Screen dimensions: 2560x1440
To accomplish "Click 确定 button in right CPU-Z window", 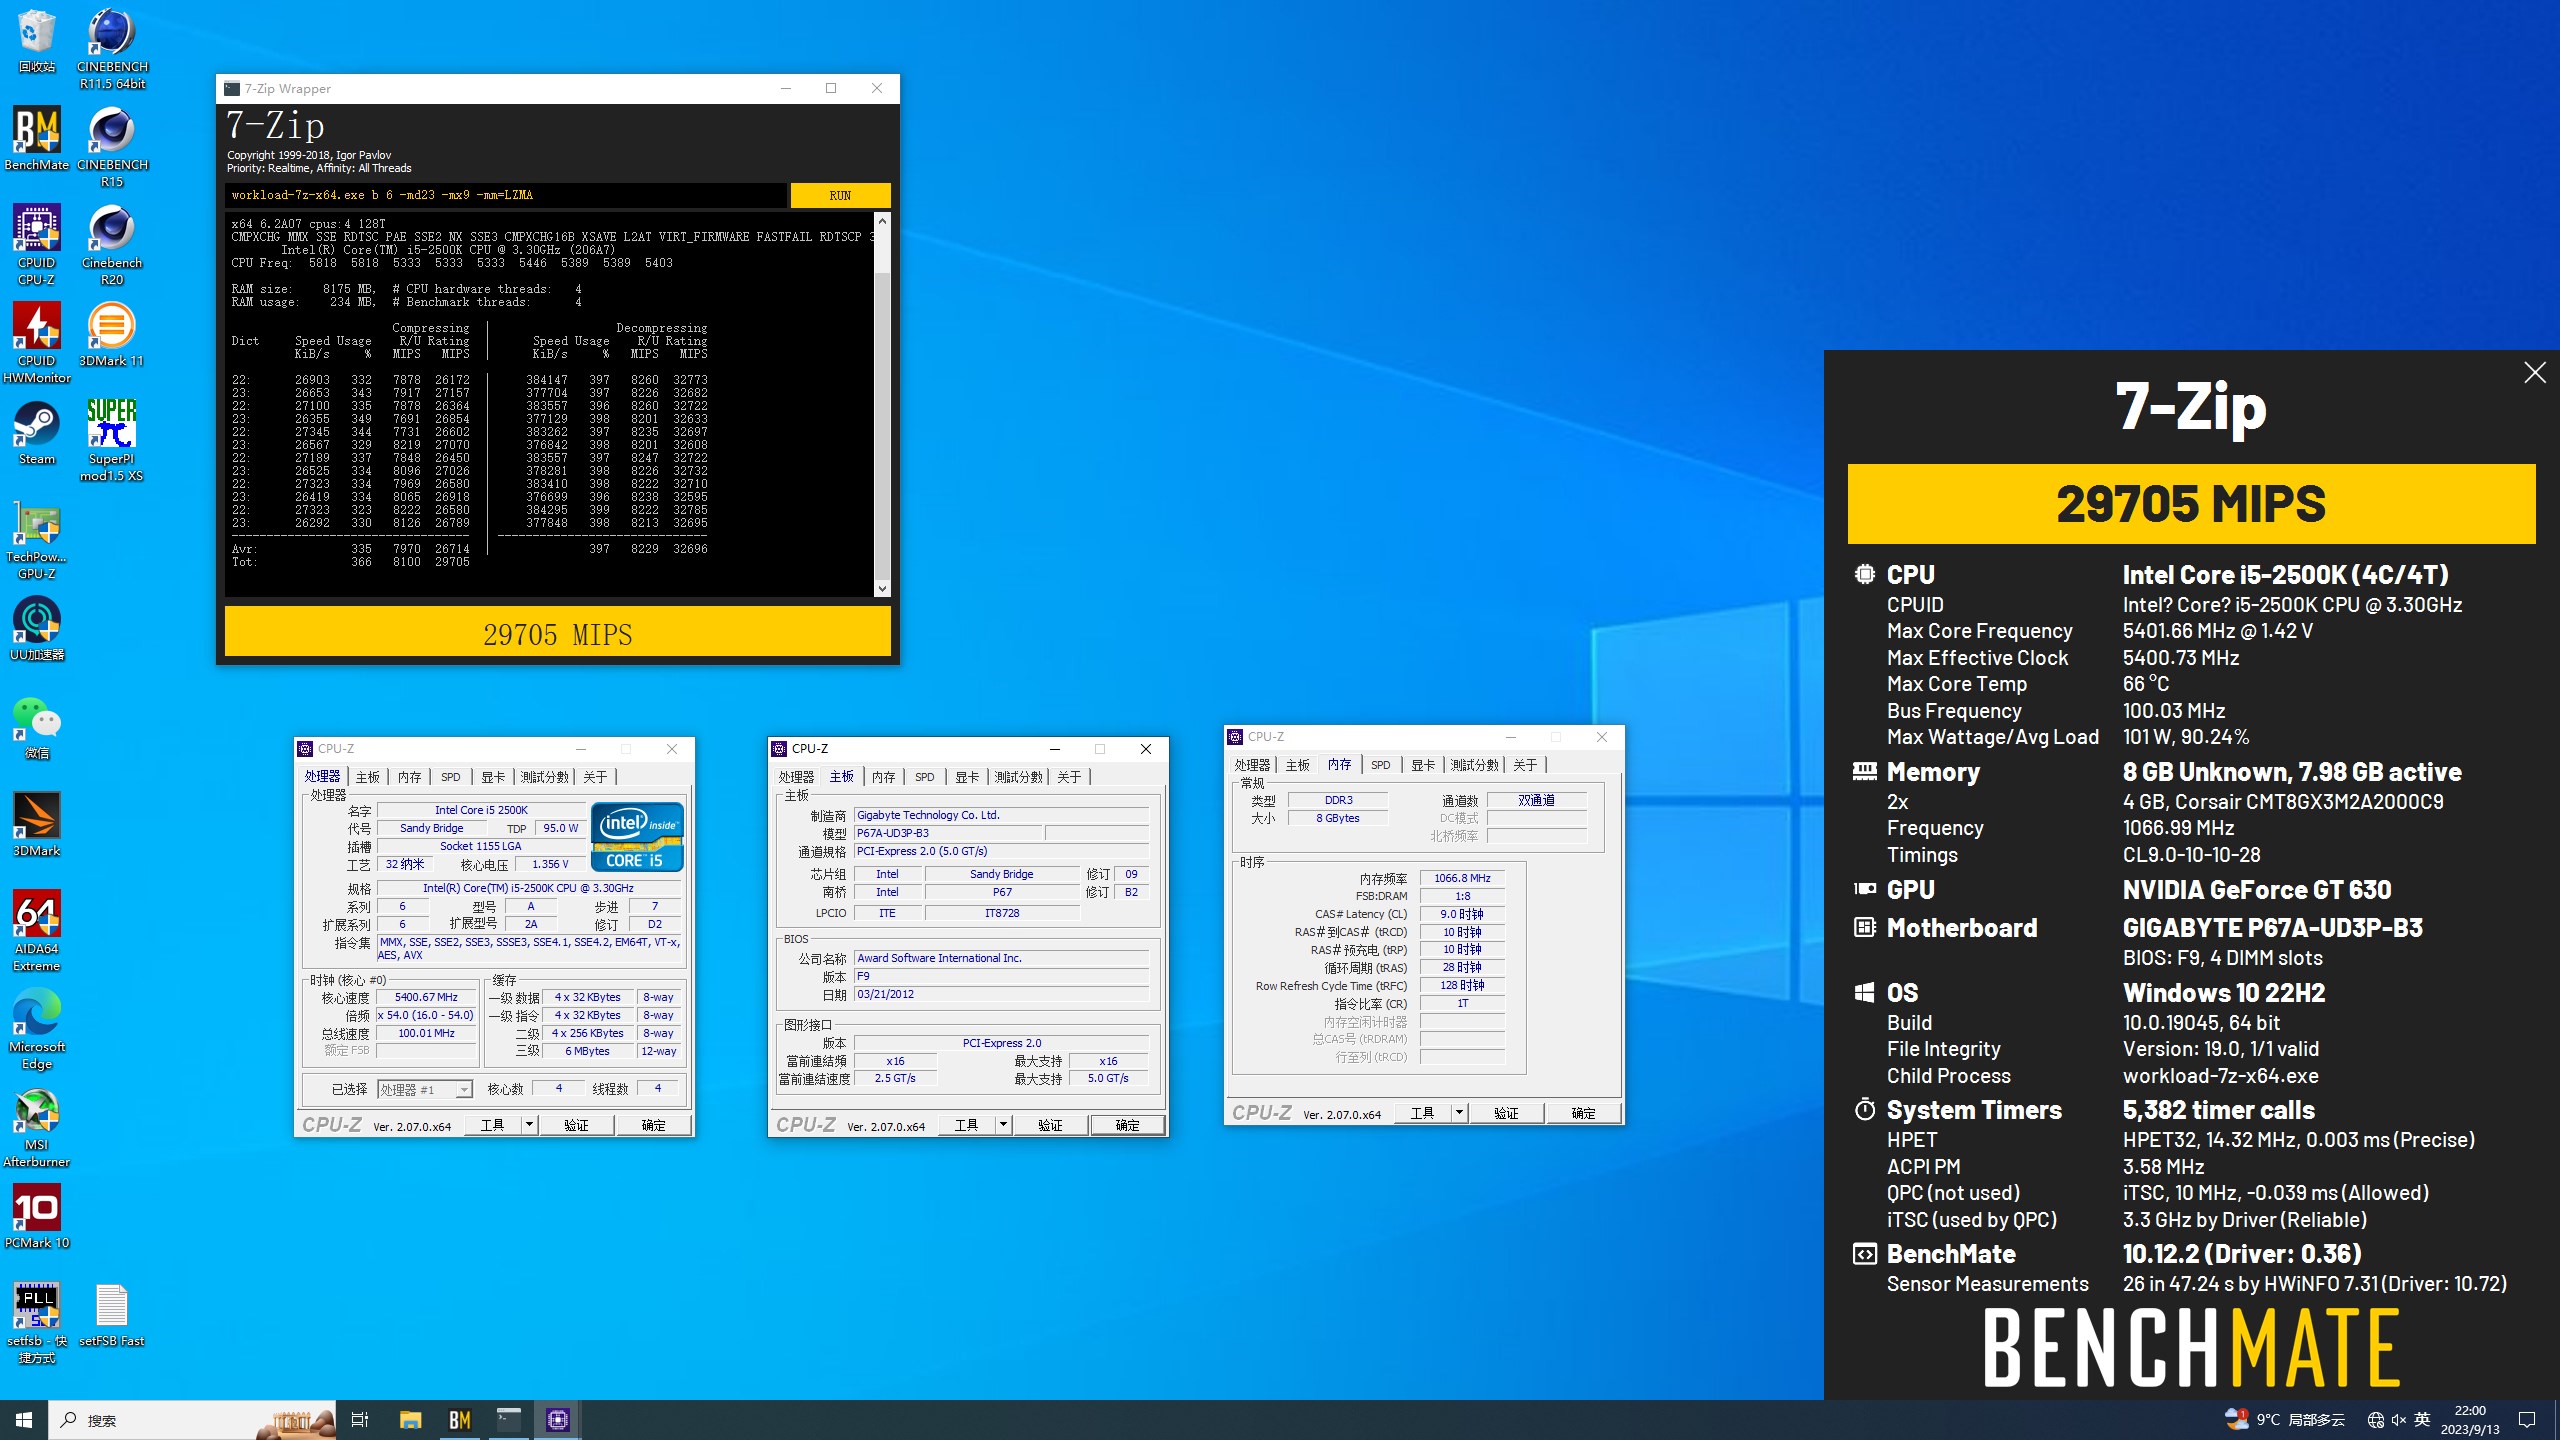I will coord(1584,1113).
